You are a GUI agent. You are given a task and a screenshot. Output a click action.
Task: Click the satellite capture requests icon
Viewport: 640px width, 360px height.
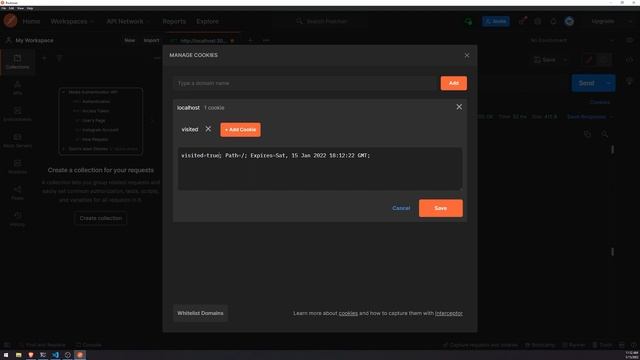522,20
